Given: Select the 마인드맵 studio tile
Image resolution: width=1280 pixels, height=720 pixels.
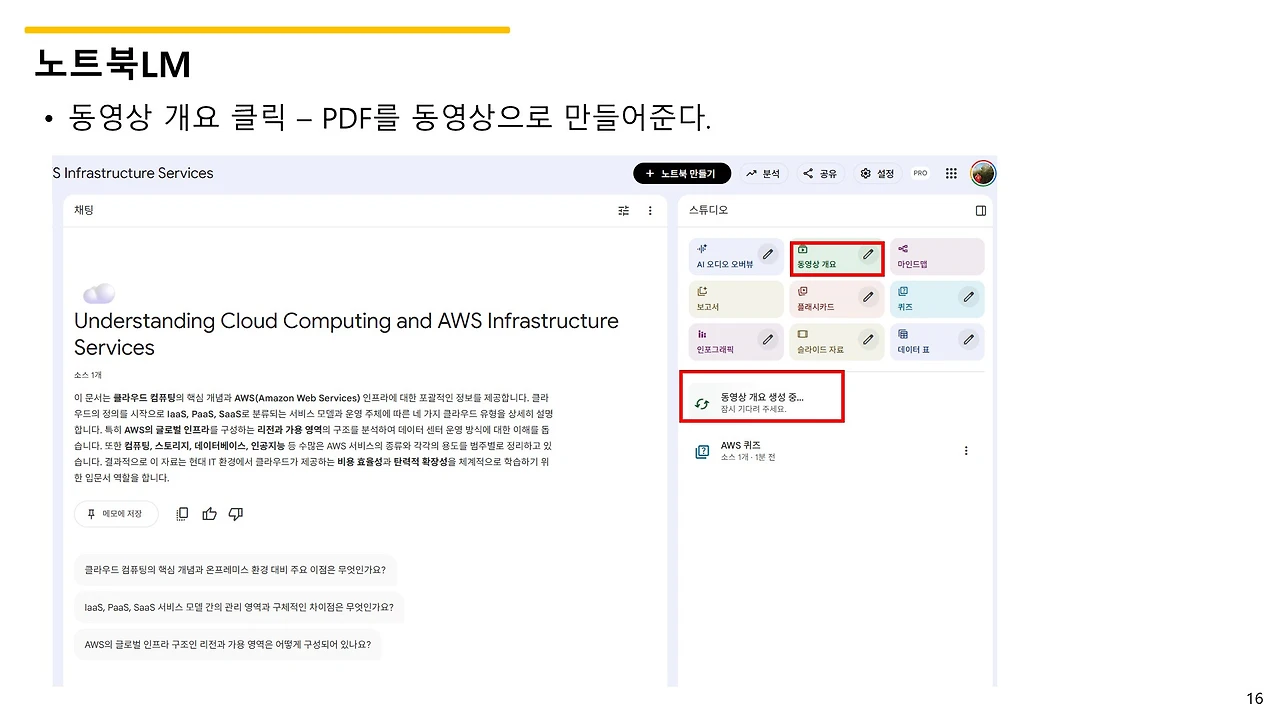Looking at the screenshot, I should 937,256.
